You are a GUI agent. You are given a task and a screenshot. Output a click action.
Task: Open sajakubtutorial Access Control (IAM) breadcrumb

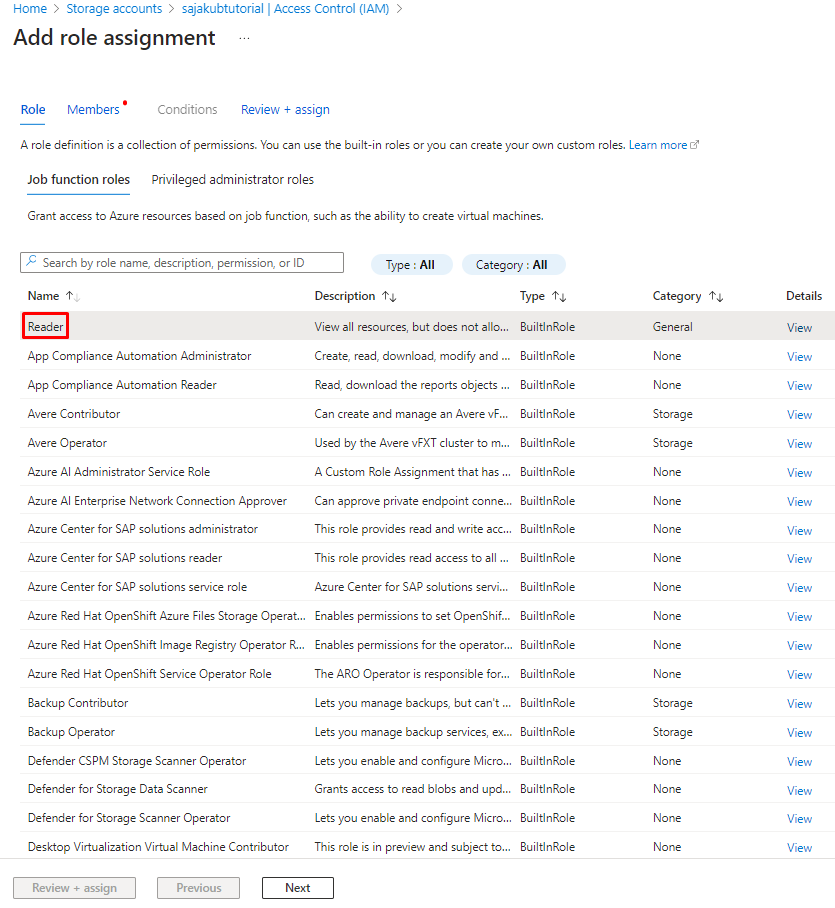[285, 9]
